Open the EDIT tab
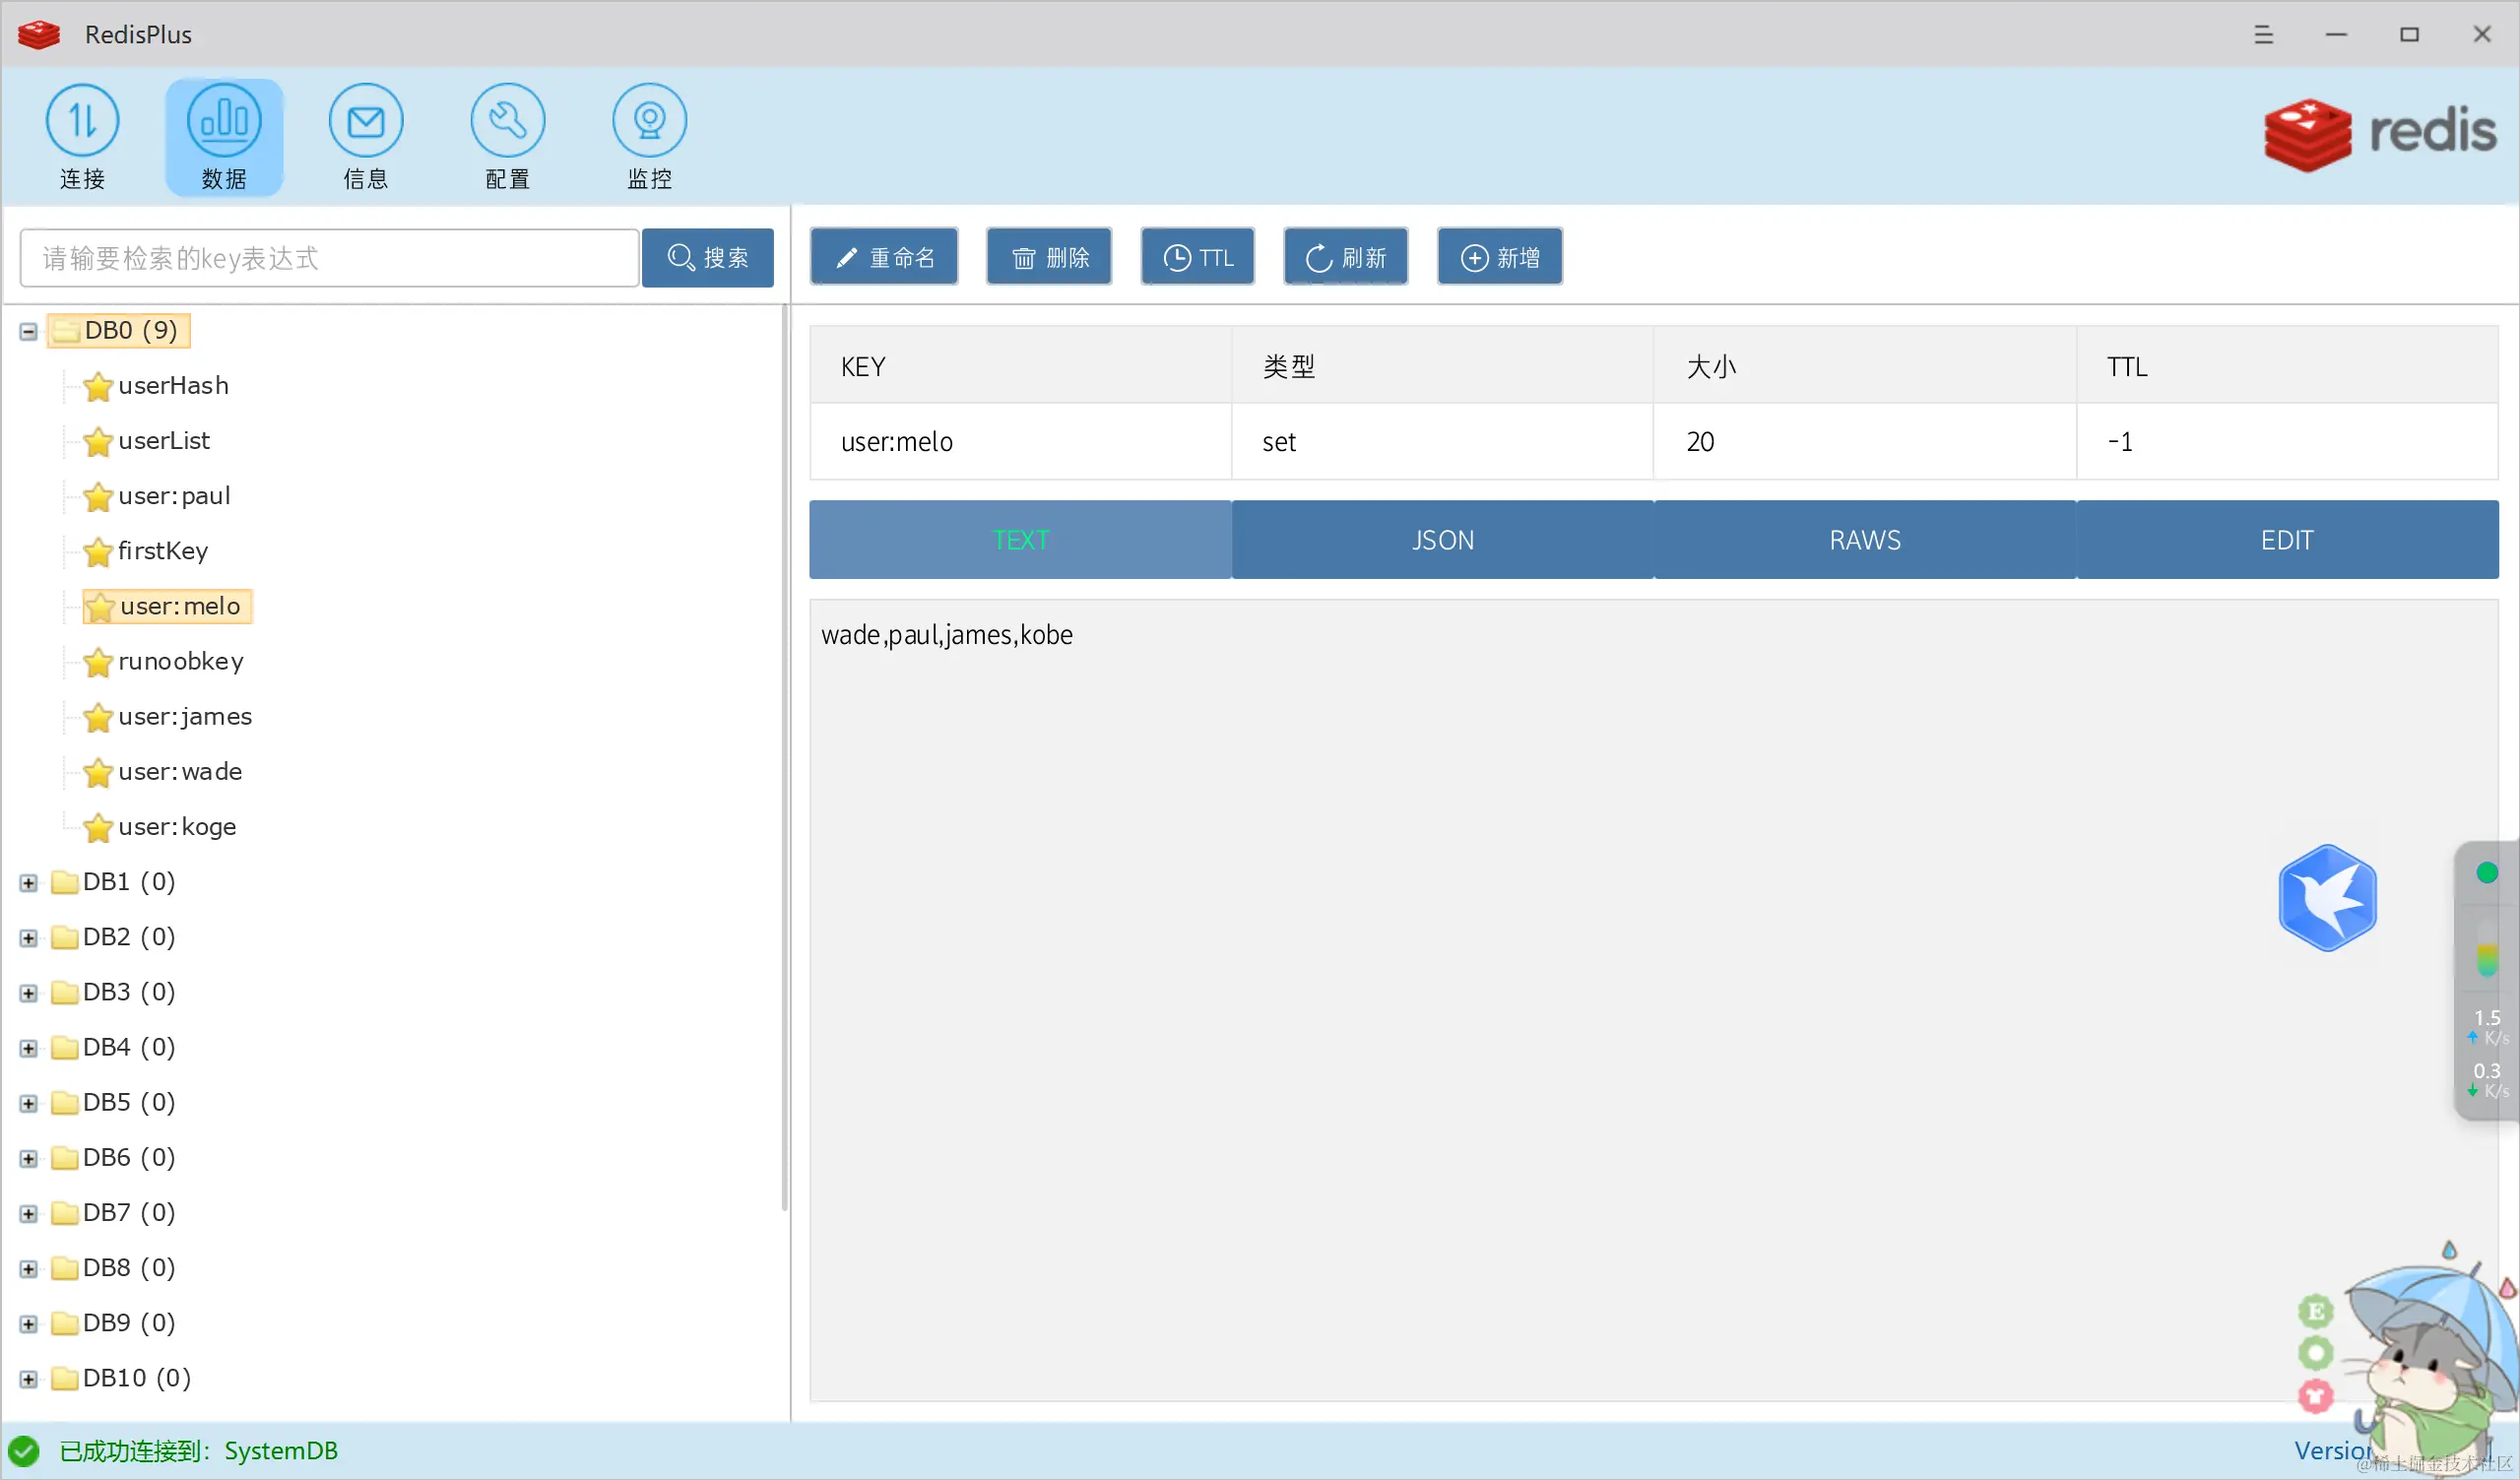 (2287, 540)
